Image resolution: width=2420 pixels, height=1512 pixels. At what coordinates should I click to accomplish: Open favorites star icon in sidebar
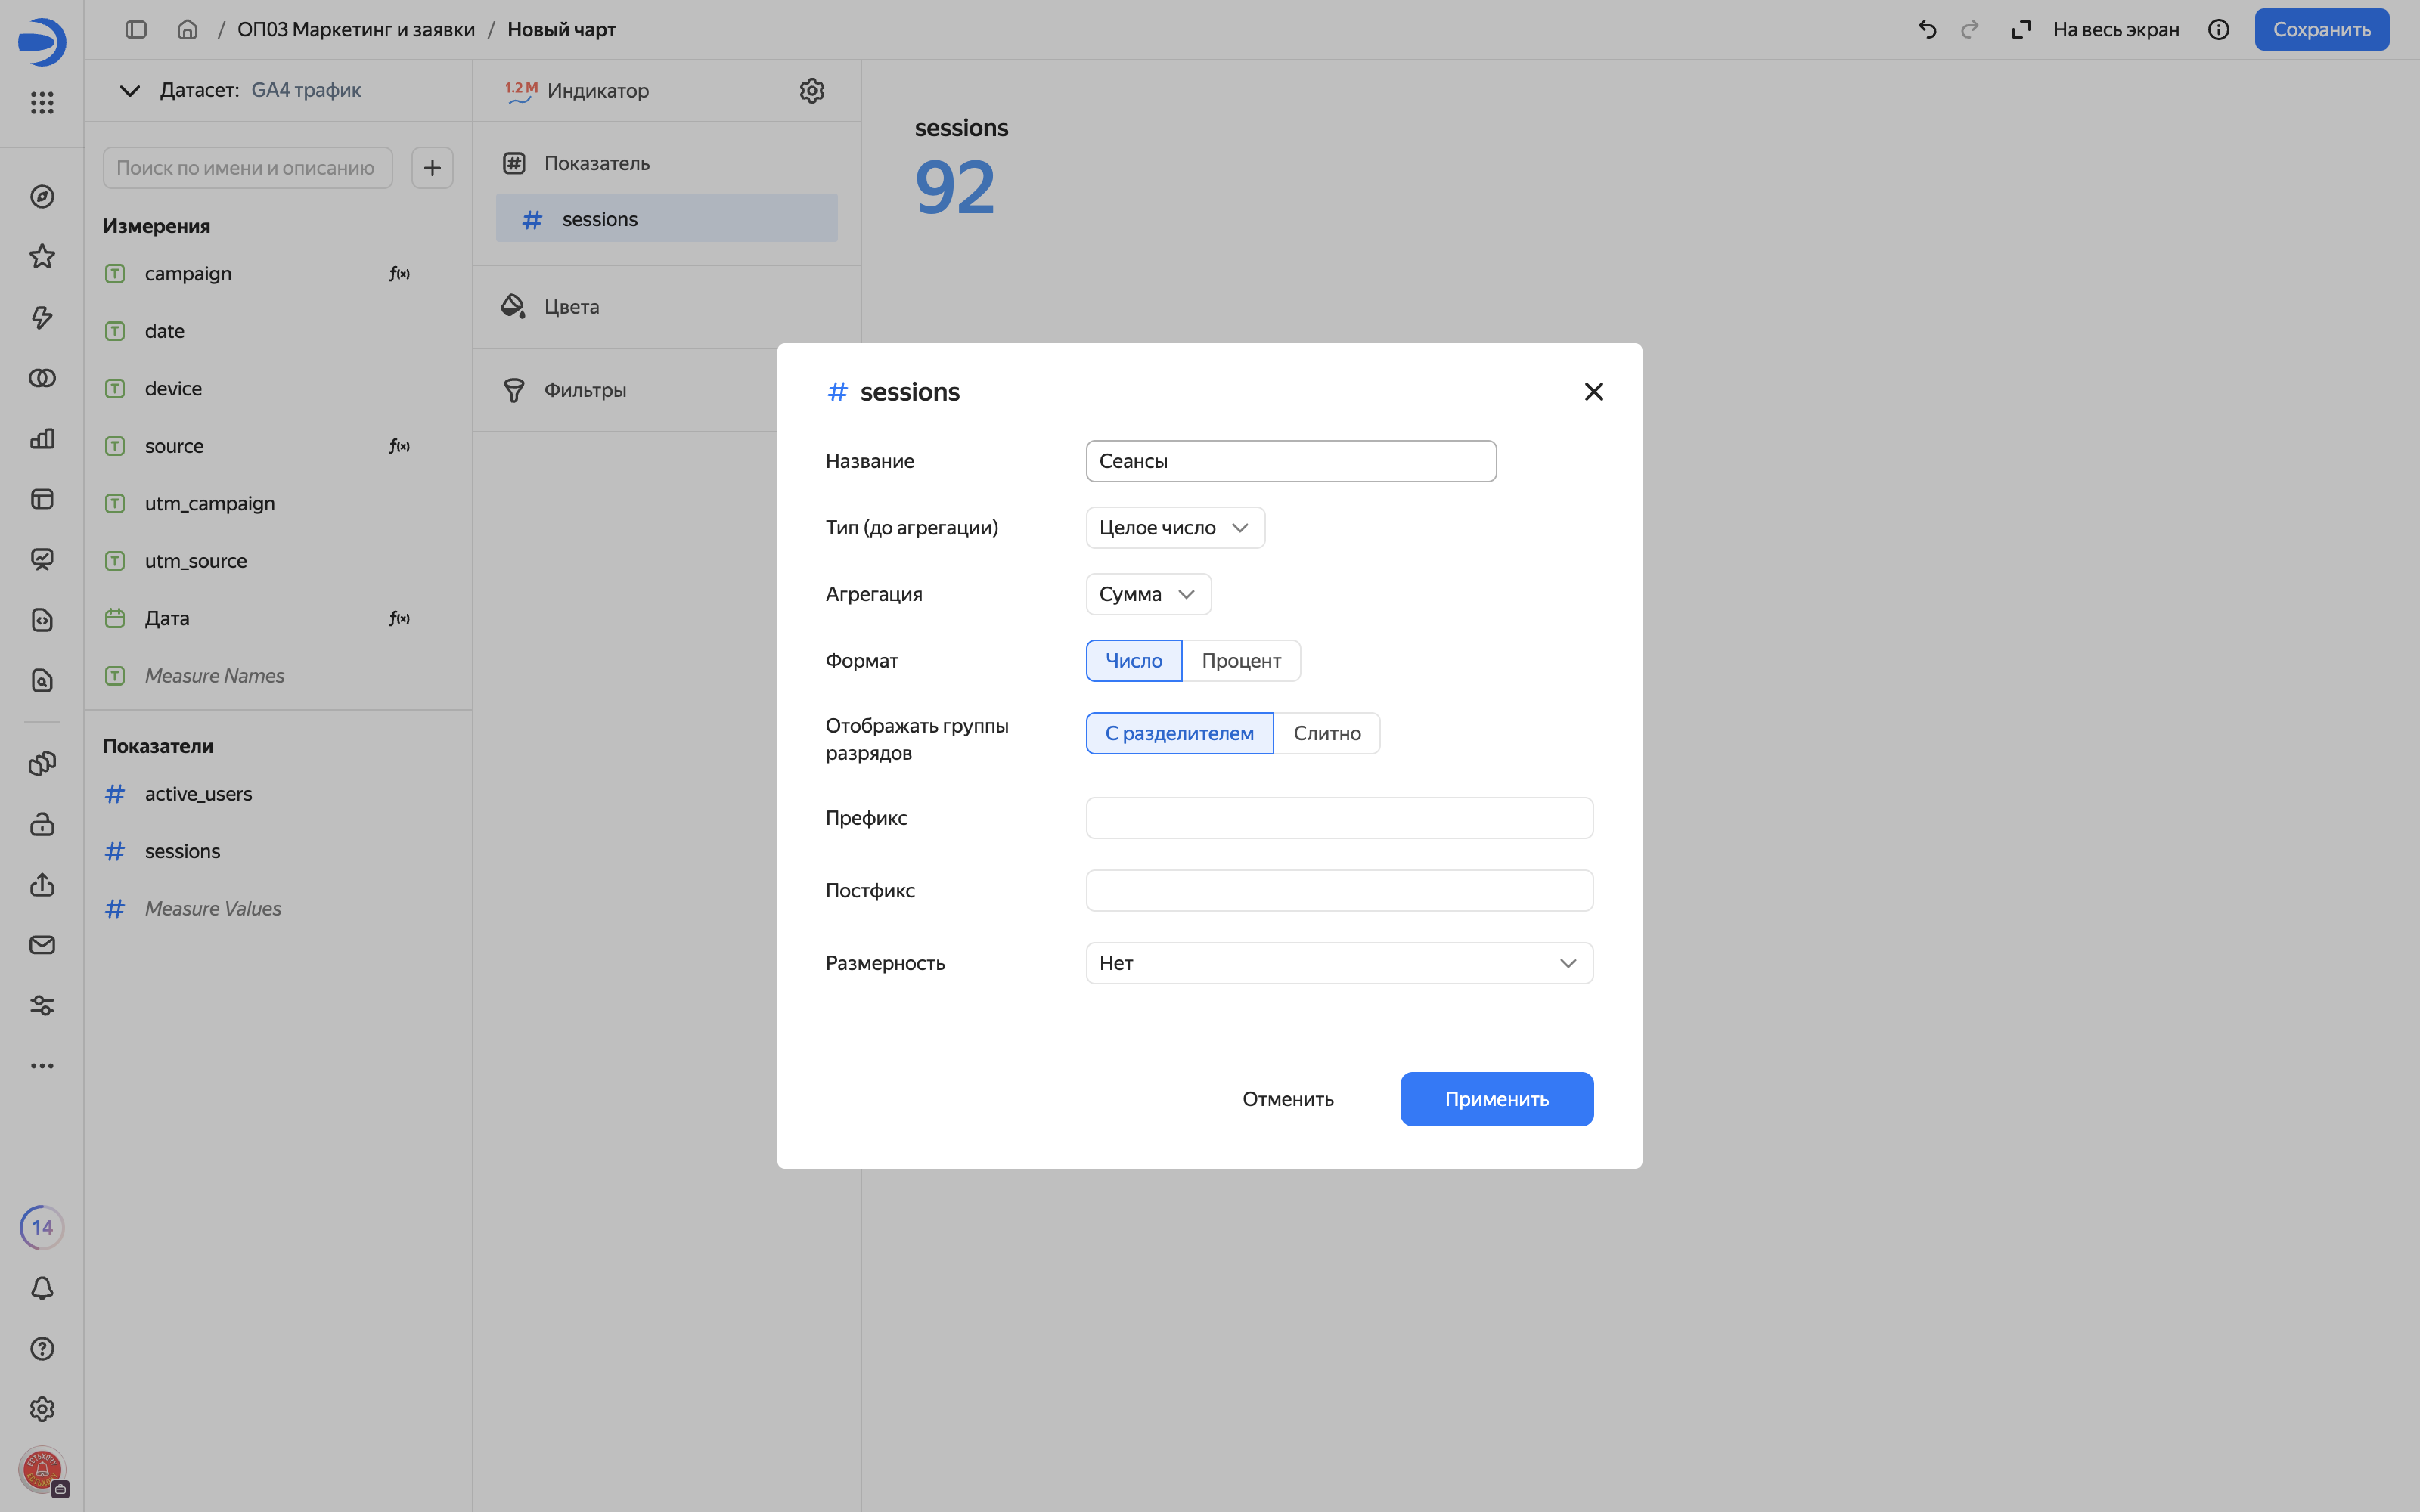pyautogui.click(x=42, y=257)
